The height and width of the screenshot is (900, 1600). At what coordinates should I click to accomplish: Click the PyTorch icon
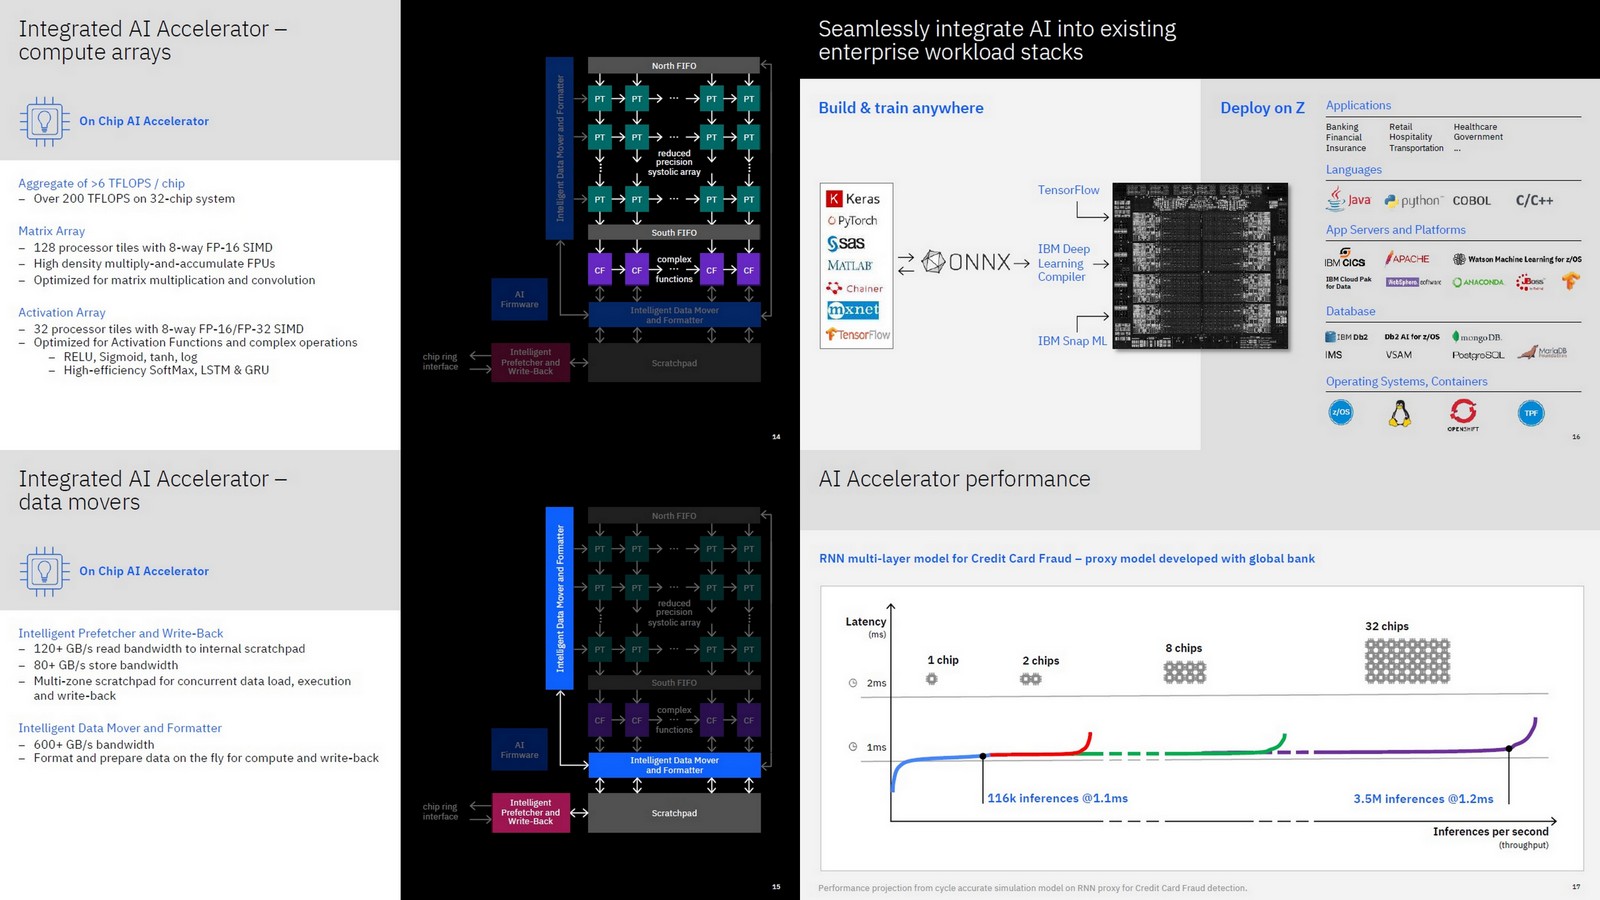point(855,220)
